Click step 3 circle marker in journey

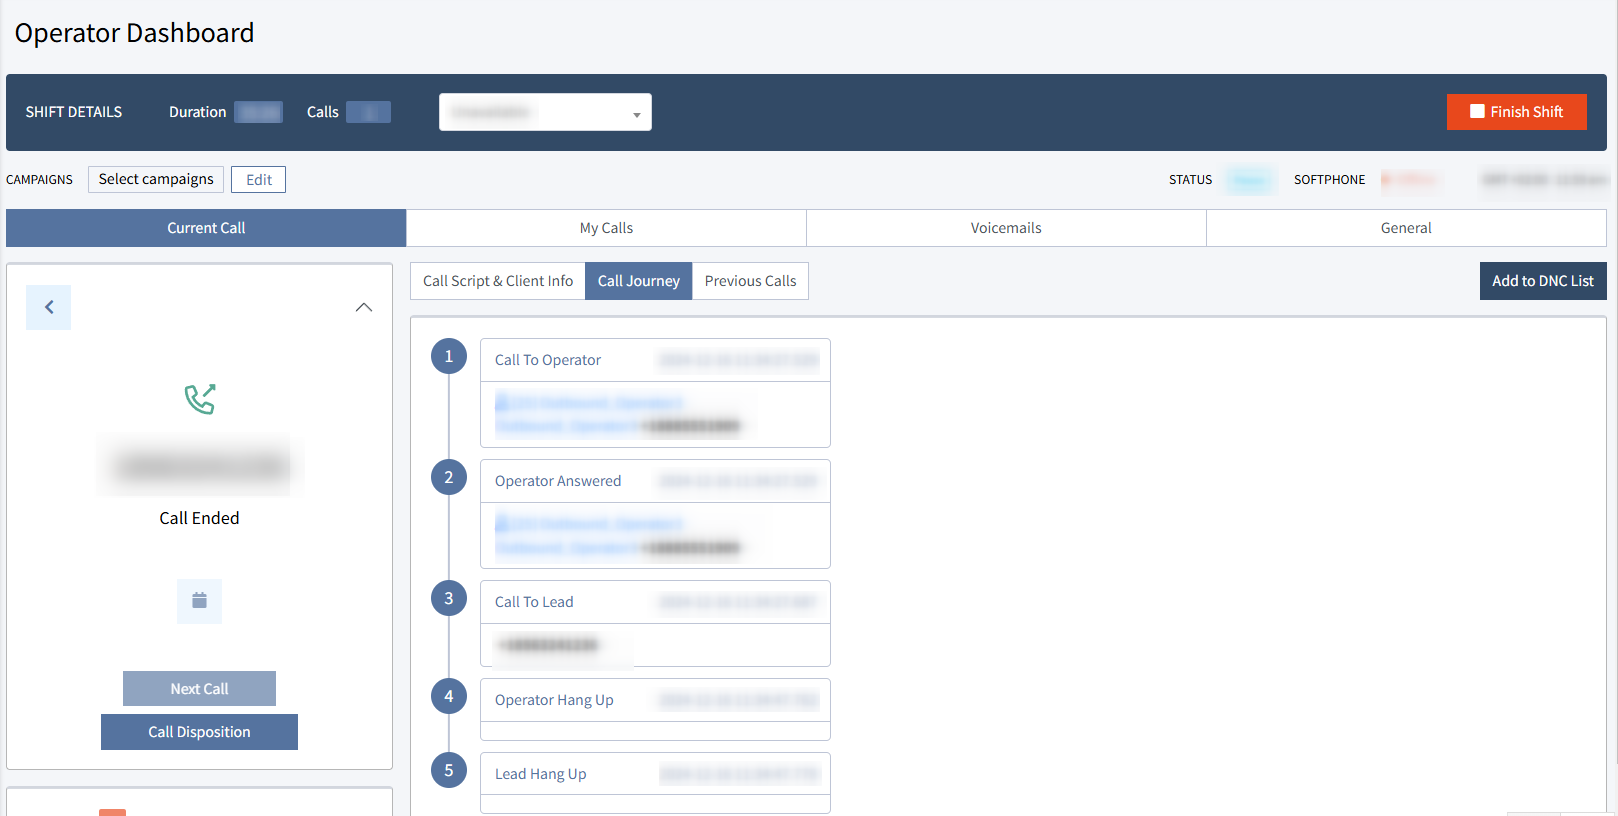coord(448,598)
